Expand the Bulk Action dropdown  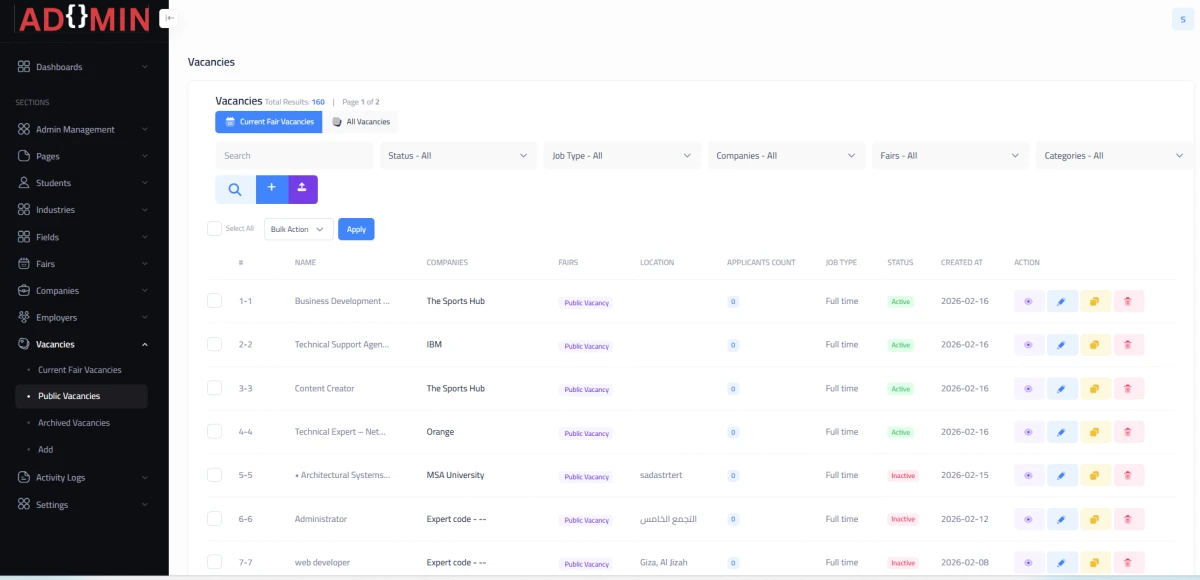(x=298, y=229)
